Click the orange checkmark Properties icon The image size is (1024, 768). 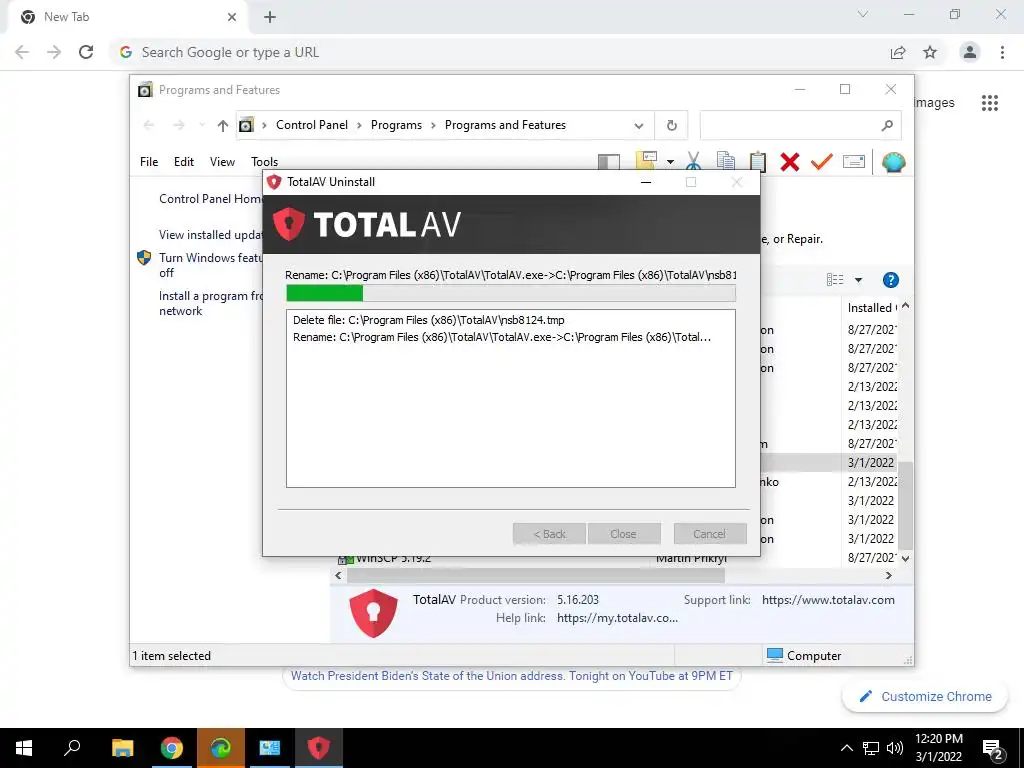click(822, 161)
